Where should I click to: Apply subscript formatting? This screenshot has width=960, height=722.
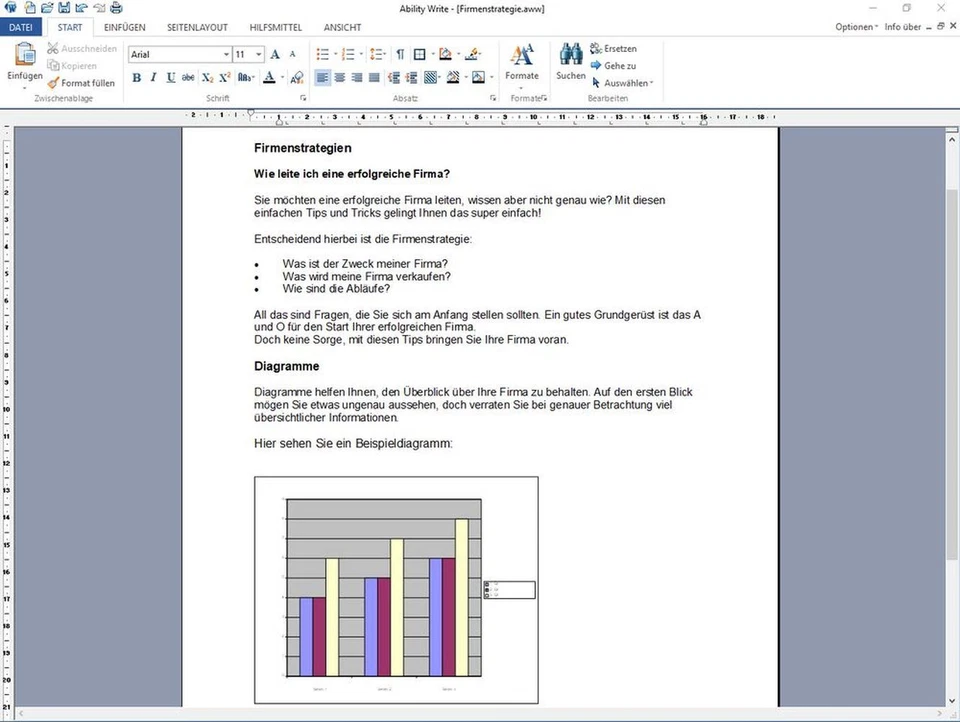207,77
